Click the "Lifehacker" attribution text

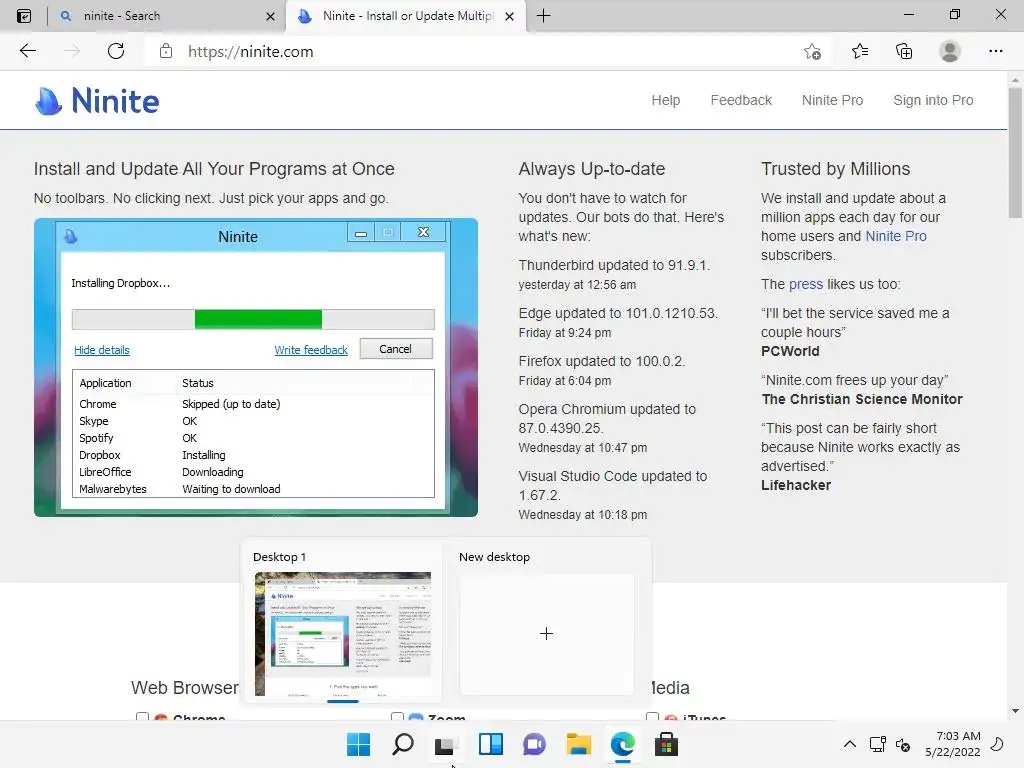[795, 485]
